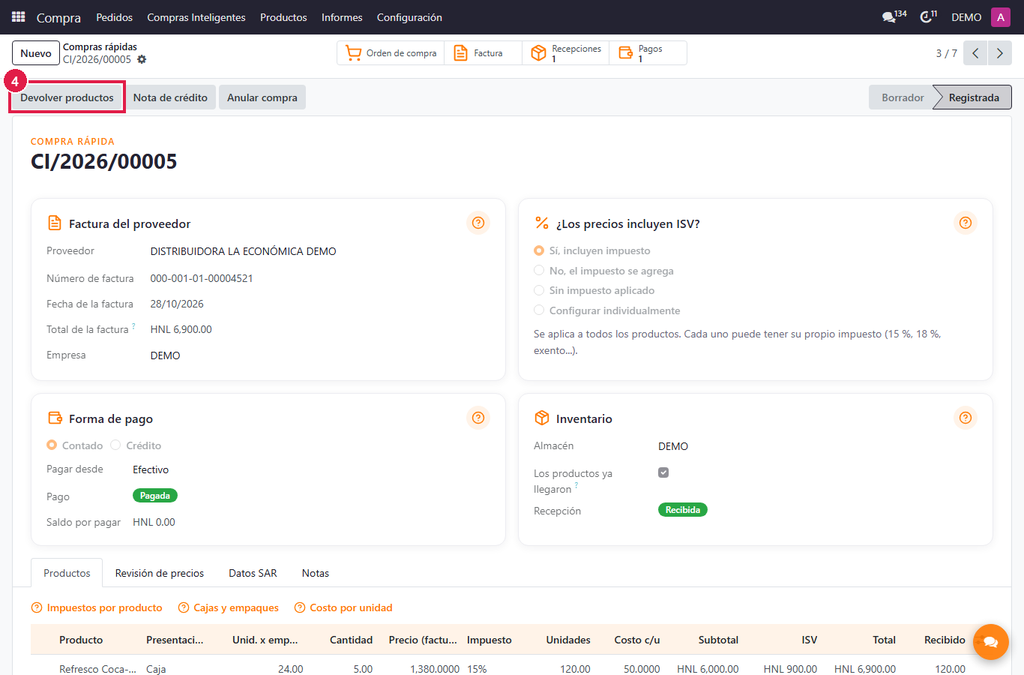Open the Recepciones smart button
Image resolution: width=1024 pixels, height=675 pixels.
566,53
